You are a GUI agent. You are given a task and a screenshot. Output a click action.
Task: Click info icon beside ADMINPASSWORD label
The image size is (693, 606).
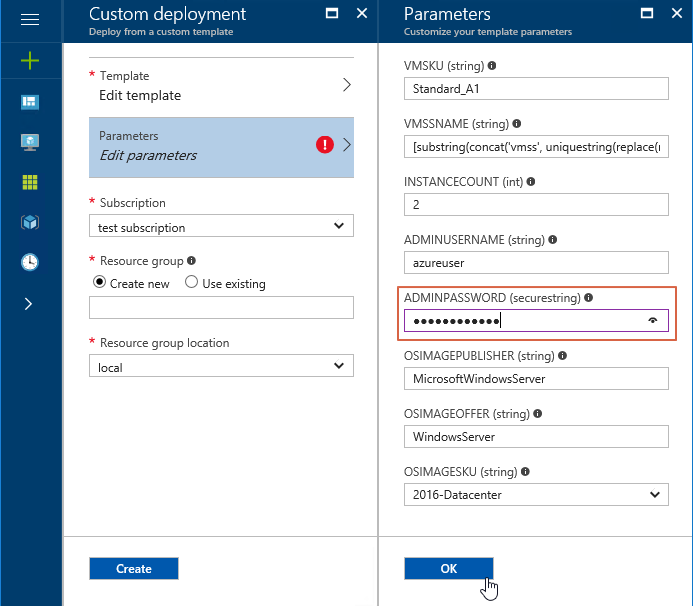point(588,297)
